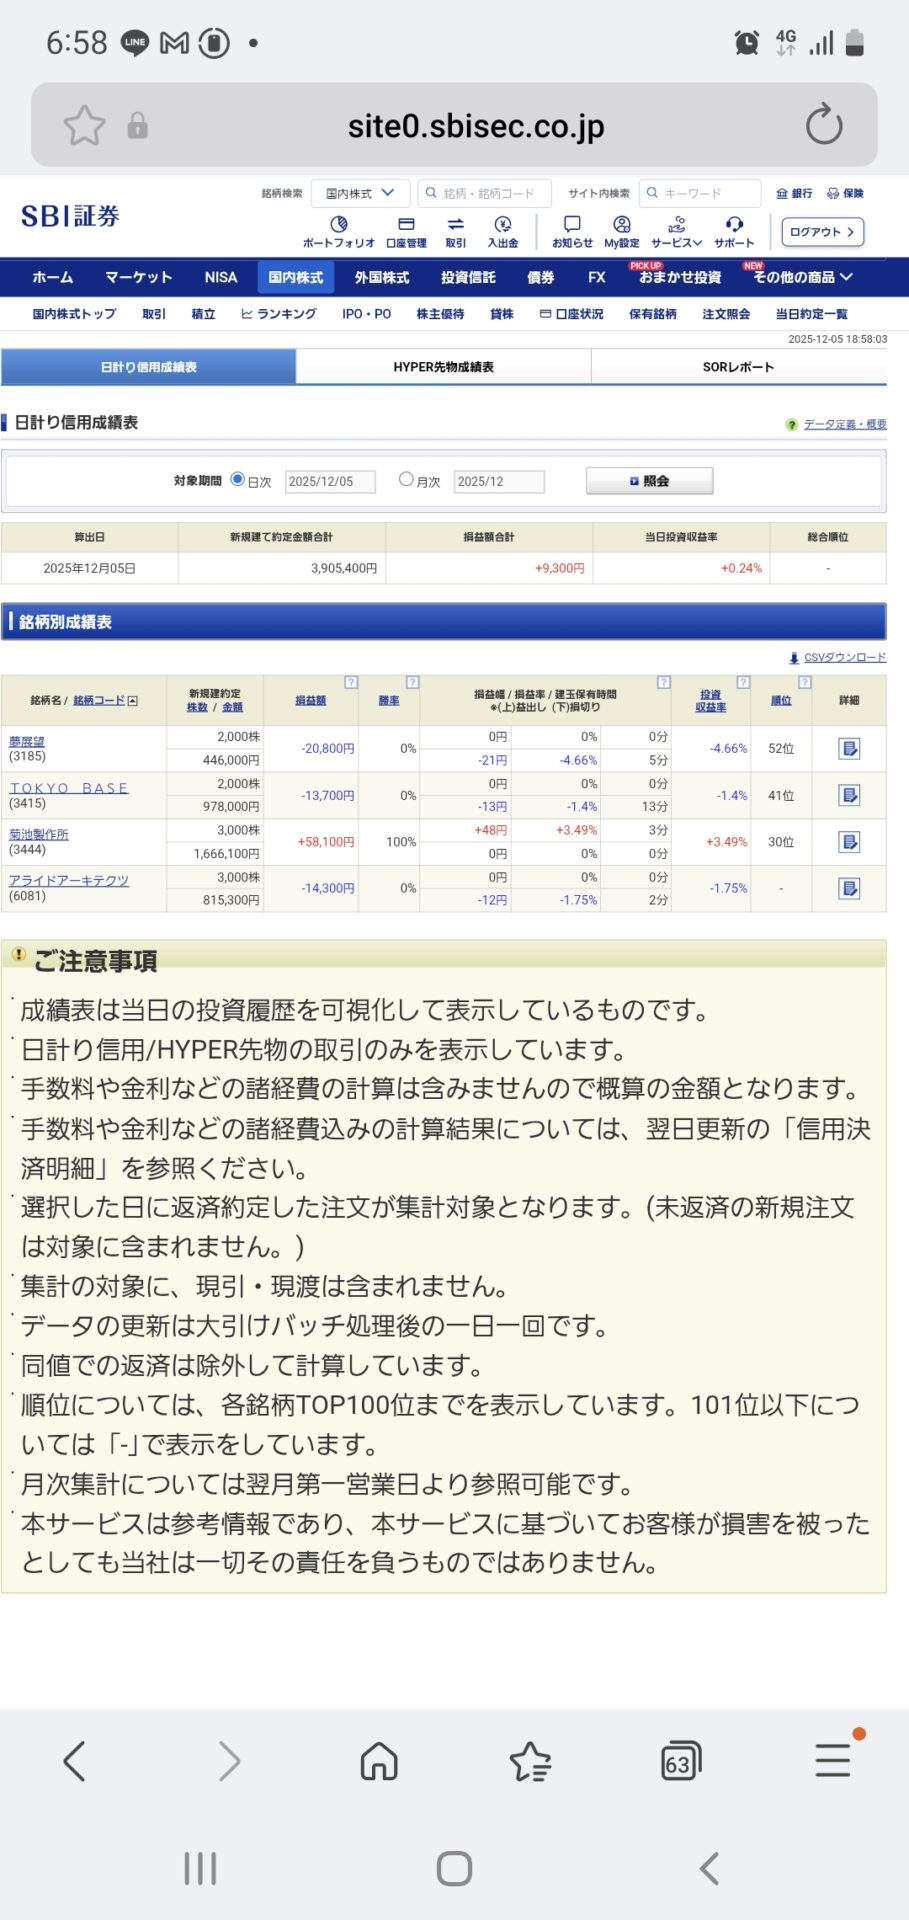The image size is (909, 1920).
Task: Reload the page in browser address bar
Action: point(824,125)
